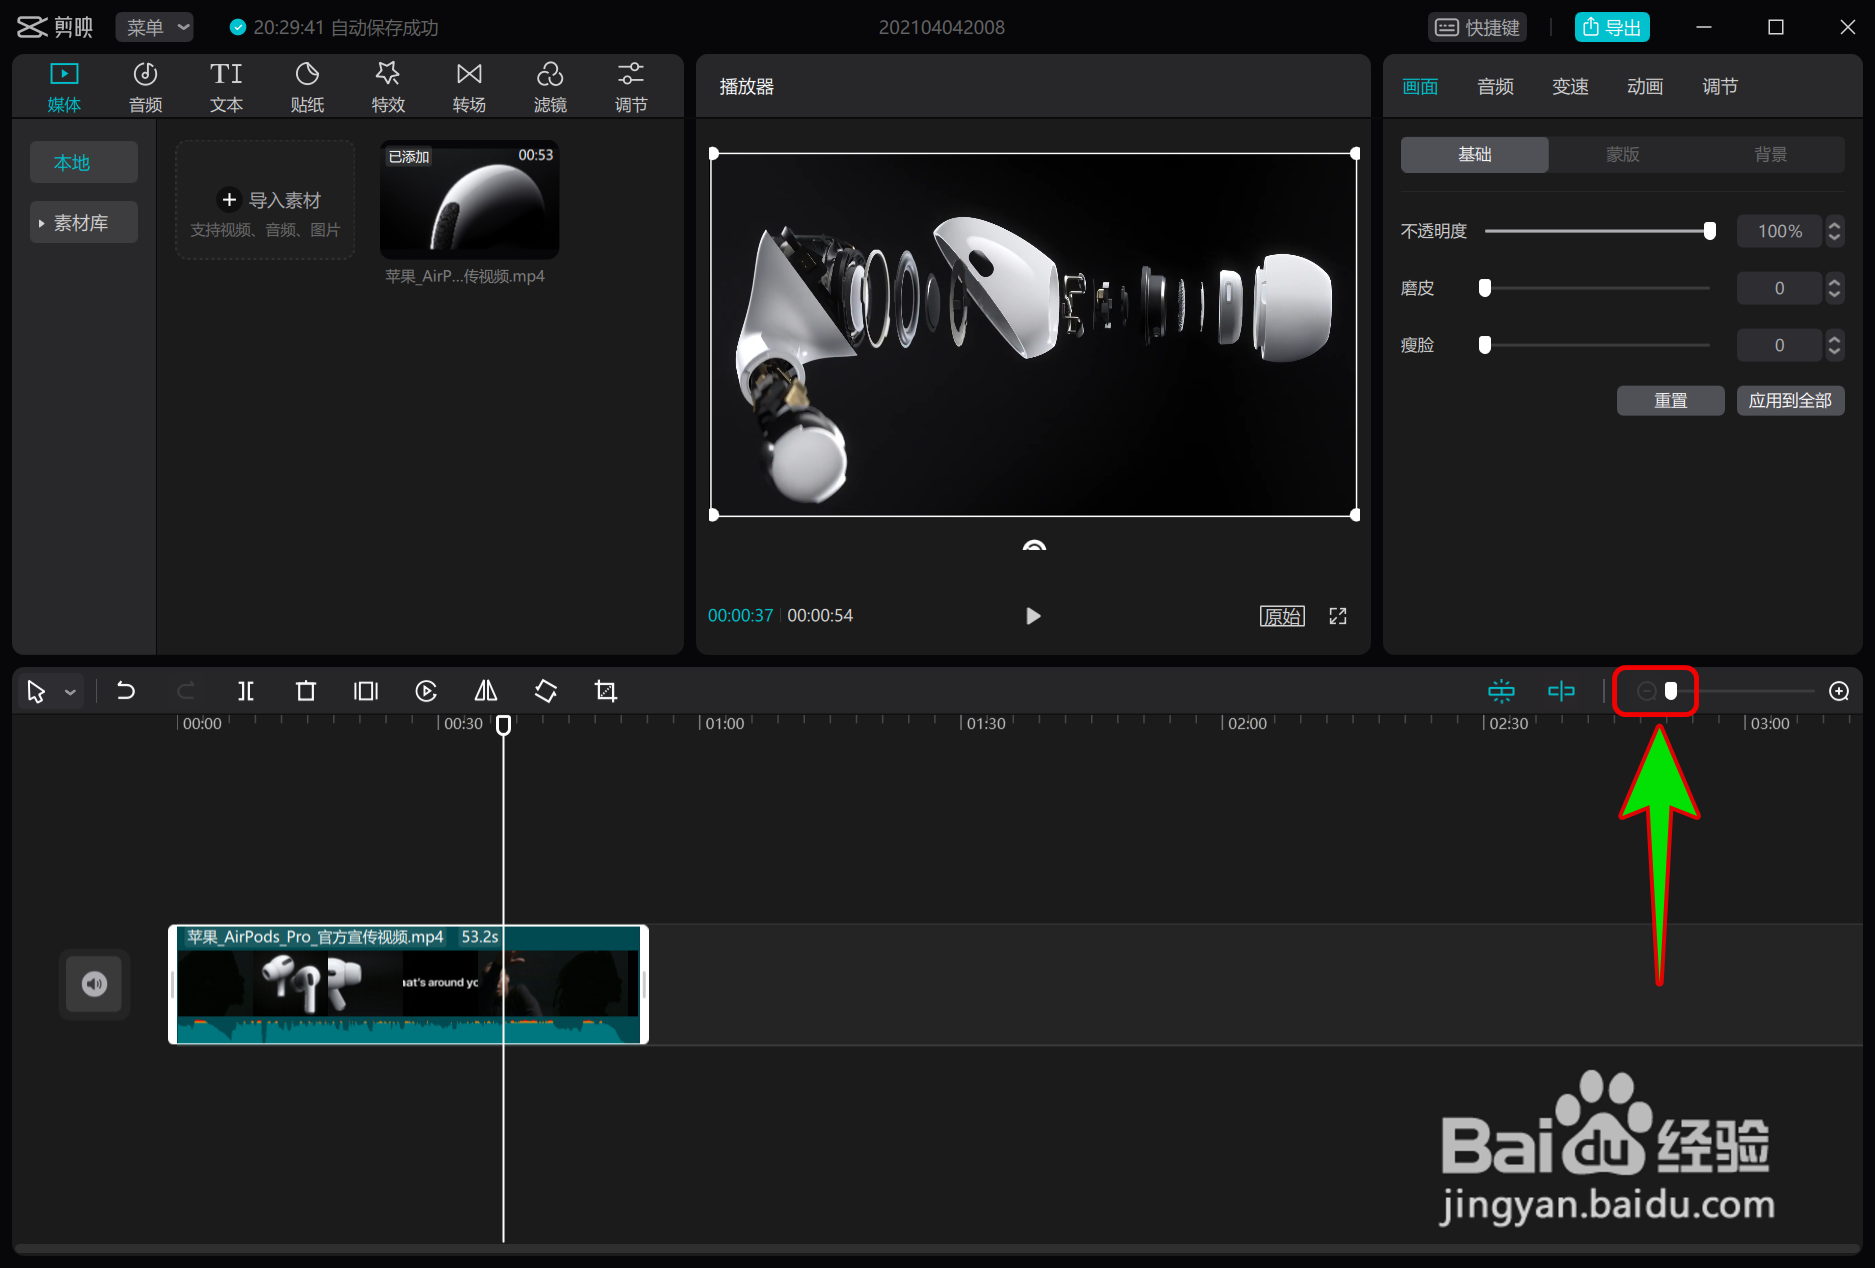Open the 菜单 menu dropdown
The height and width of the screenshot is (1268, 1875).
pos(155,27)
